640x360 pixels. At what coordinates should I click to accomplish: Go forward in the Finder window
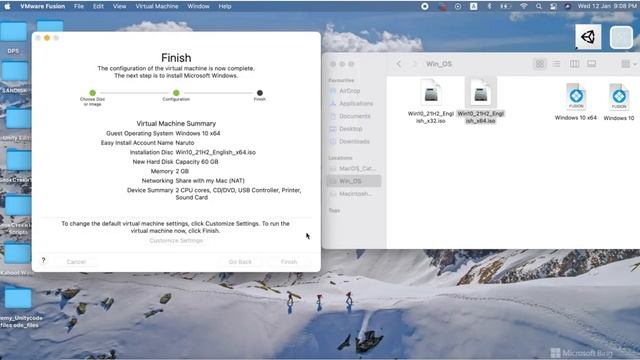(415, 64)
